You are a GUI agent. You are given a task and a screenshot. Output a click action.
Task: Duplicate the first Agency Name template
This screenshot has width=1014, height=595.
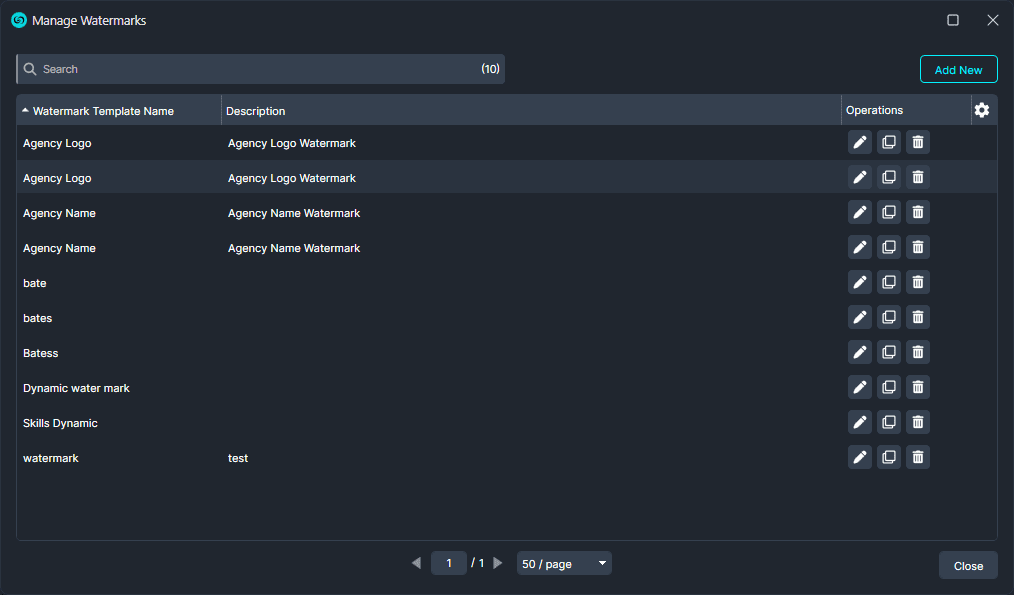point(888,212)
